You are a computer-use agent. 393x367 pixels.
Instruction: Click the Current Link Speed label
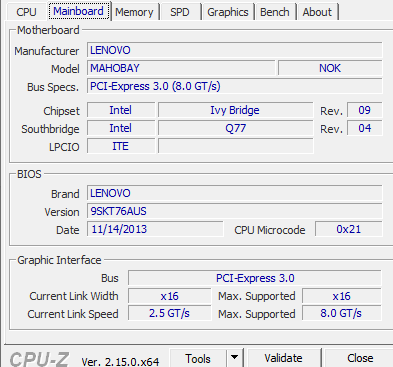[x=73, y=314]
